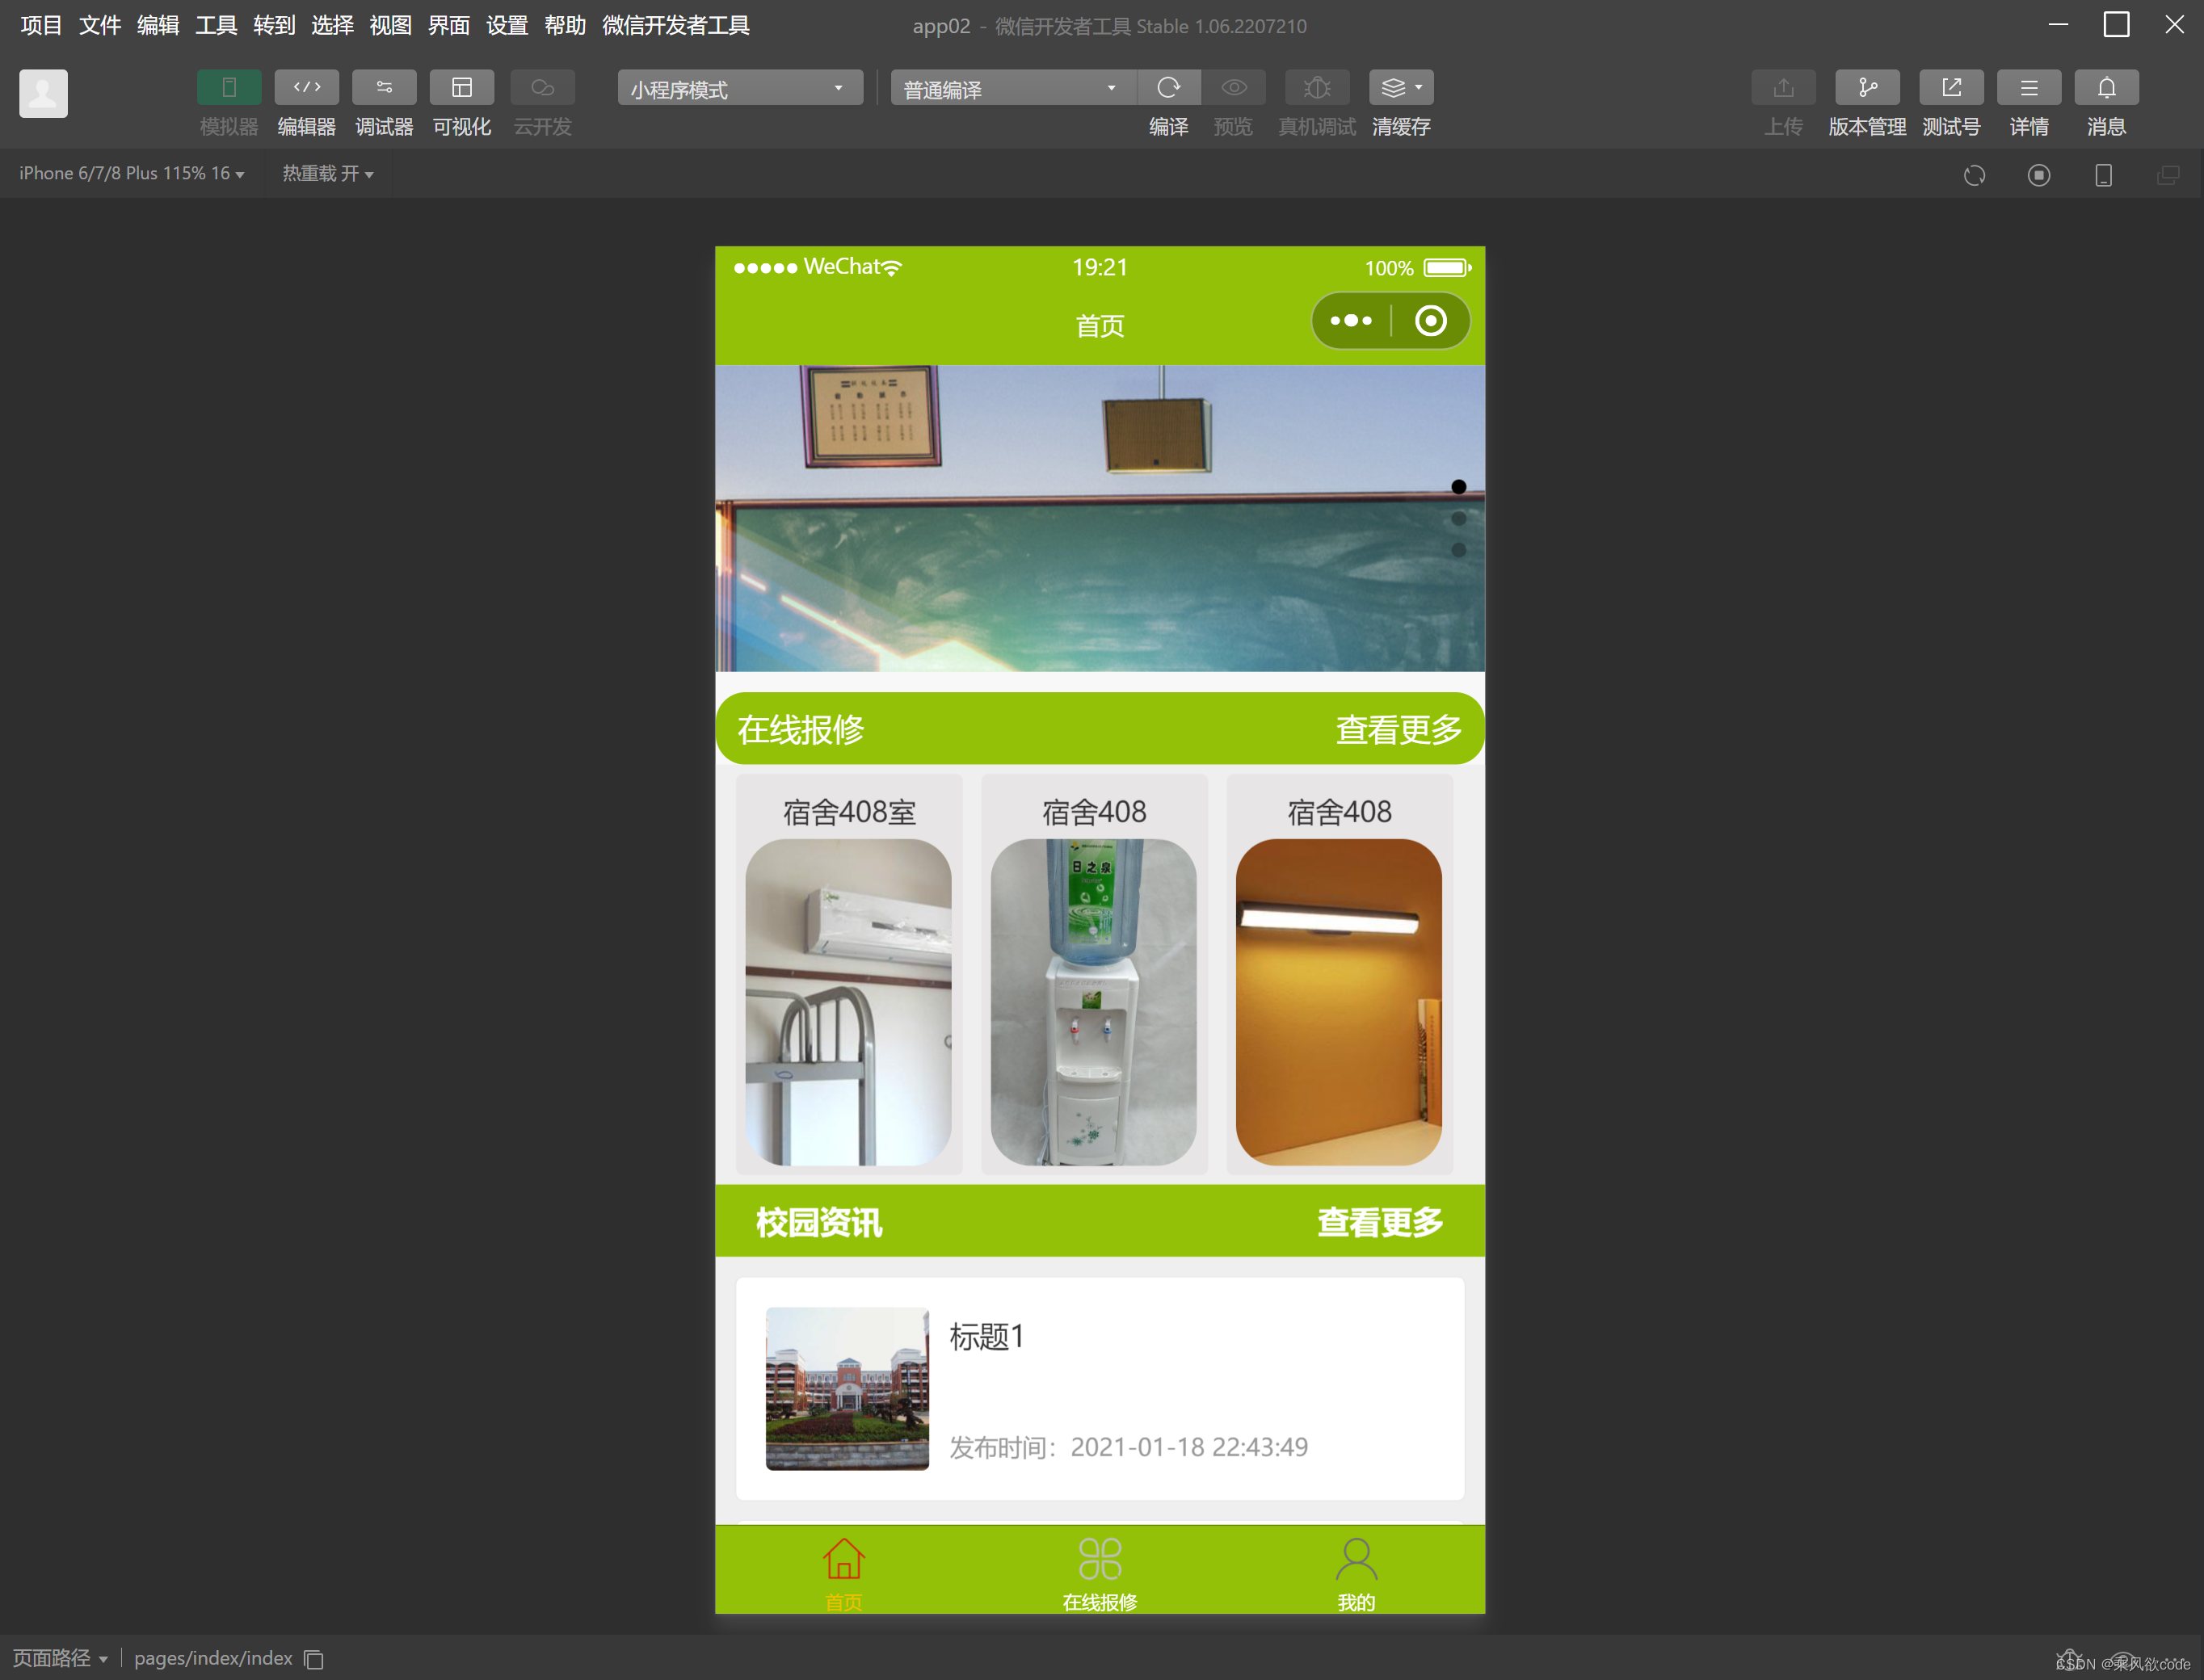The height and width of the screenshot is (1680, 2204).
Task: Expand the 小程序模式 mode dropdown
Action: point(740,89)
